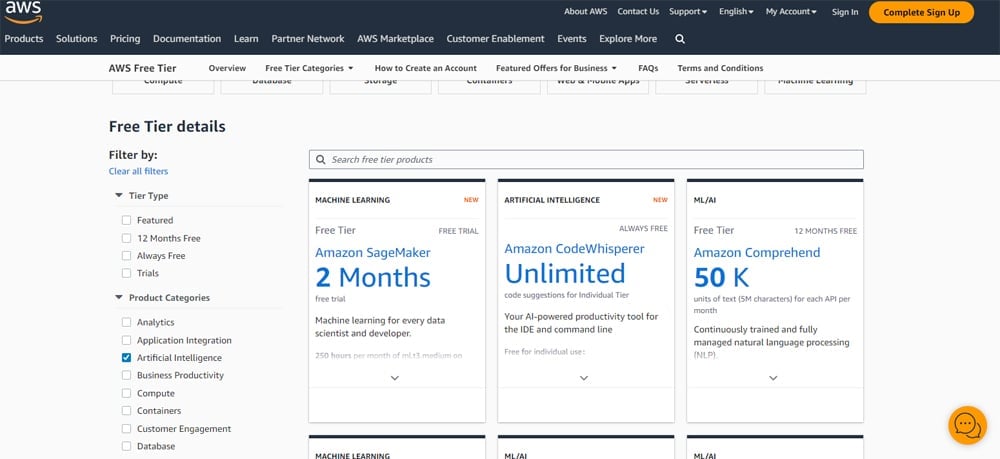Uncheck the Artificial Intelligence checkbox

click(x=126, y=358)
